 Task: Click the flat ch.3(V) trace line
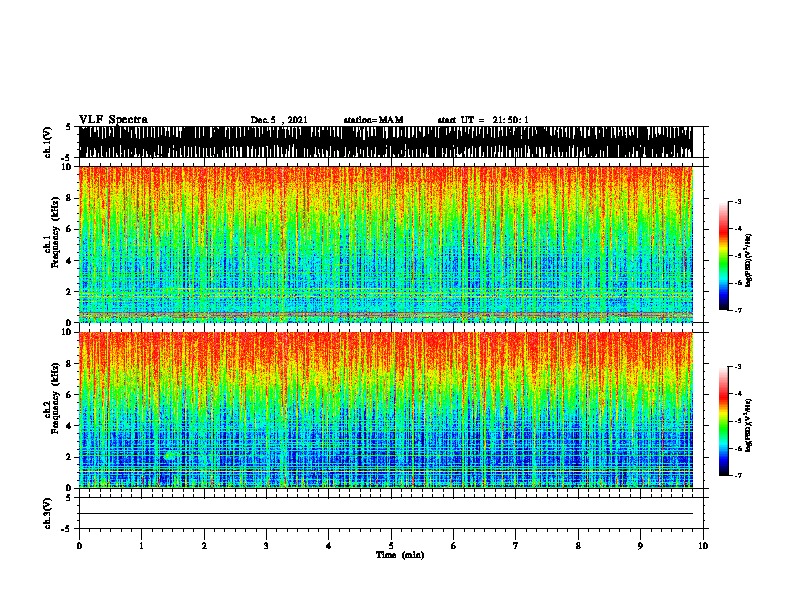click(386, 514)
